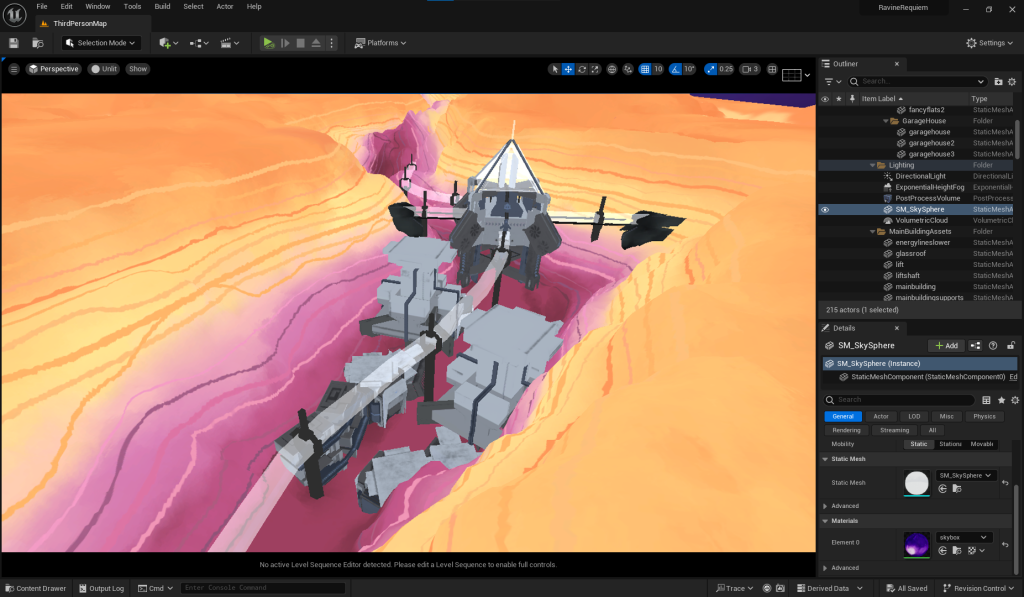Open the Browse content icon beside Save

38,43
